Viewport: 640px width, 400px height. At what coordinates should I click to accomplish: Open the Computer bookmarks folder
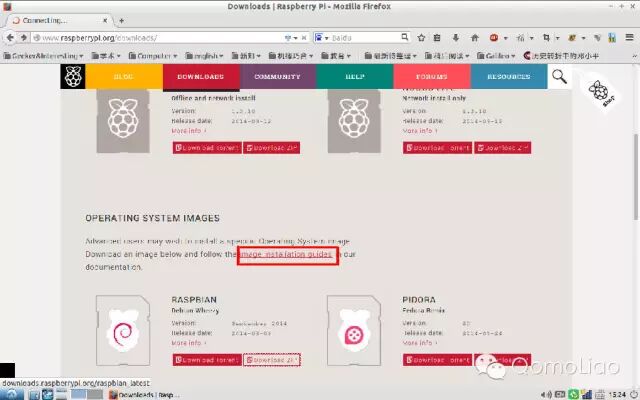[153, 56]
